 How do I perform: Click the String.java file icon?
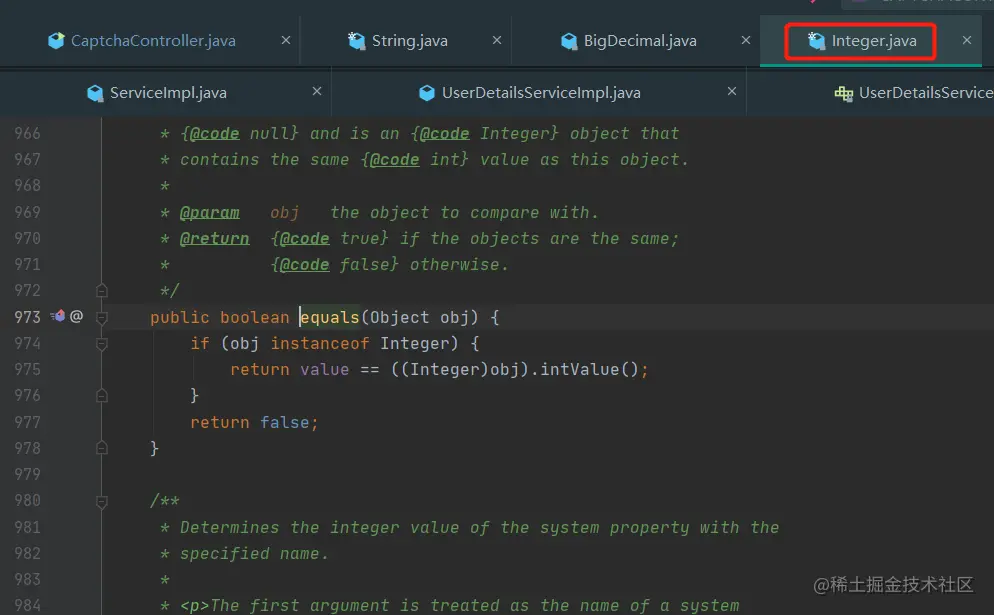point(356,41)
